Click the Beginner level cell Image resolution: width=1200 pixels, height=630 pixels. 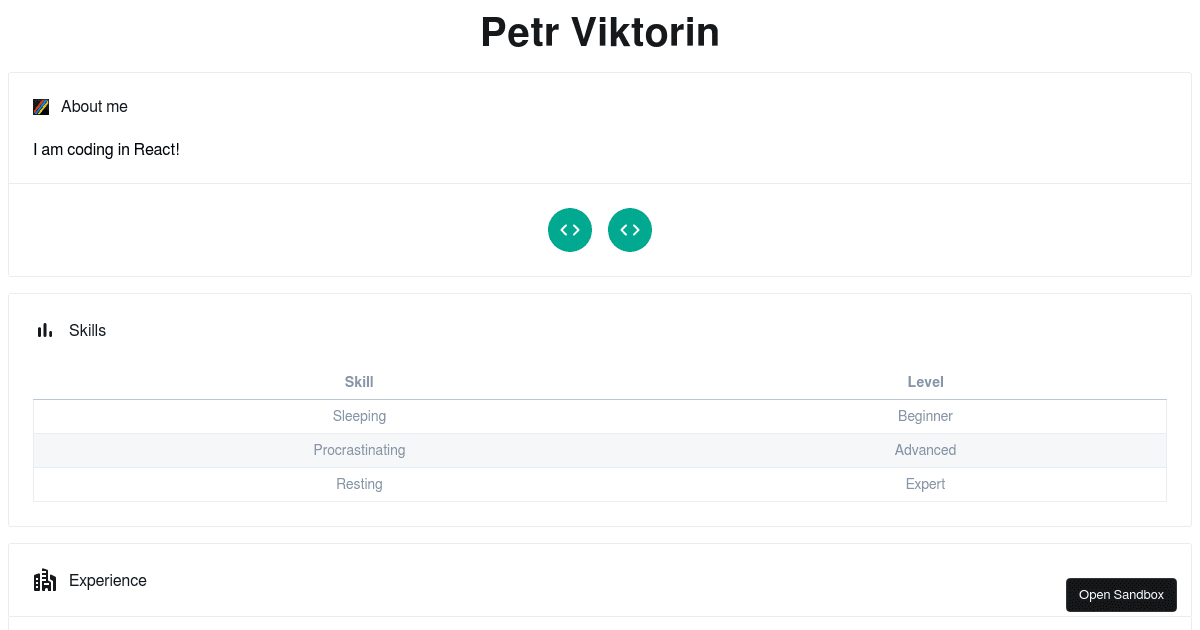(x=925, y=416)
